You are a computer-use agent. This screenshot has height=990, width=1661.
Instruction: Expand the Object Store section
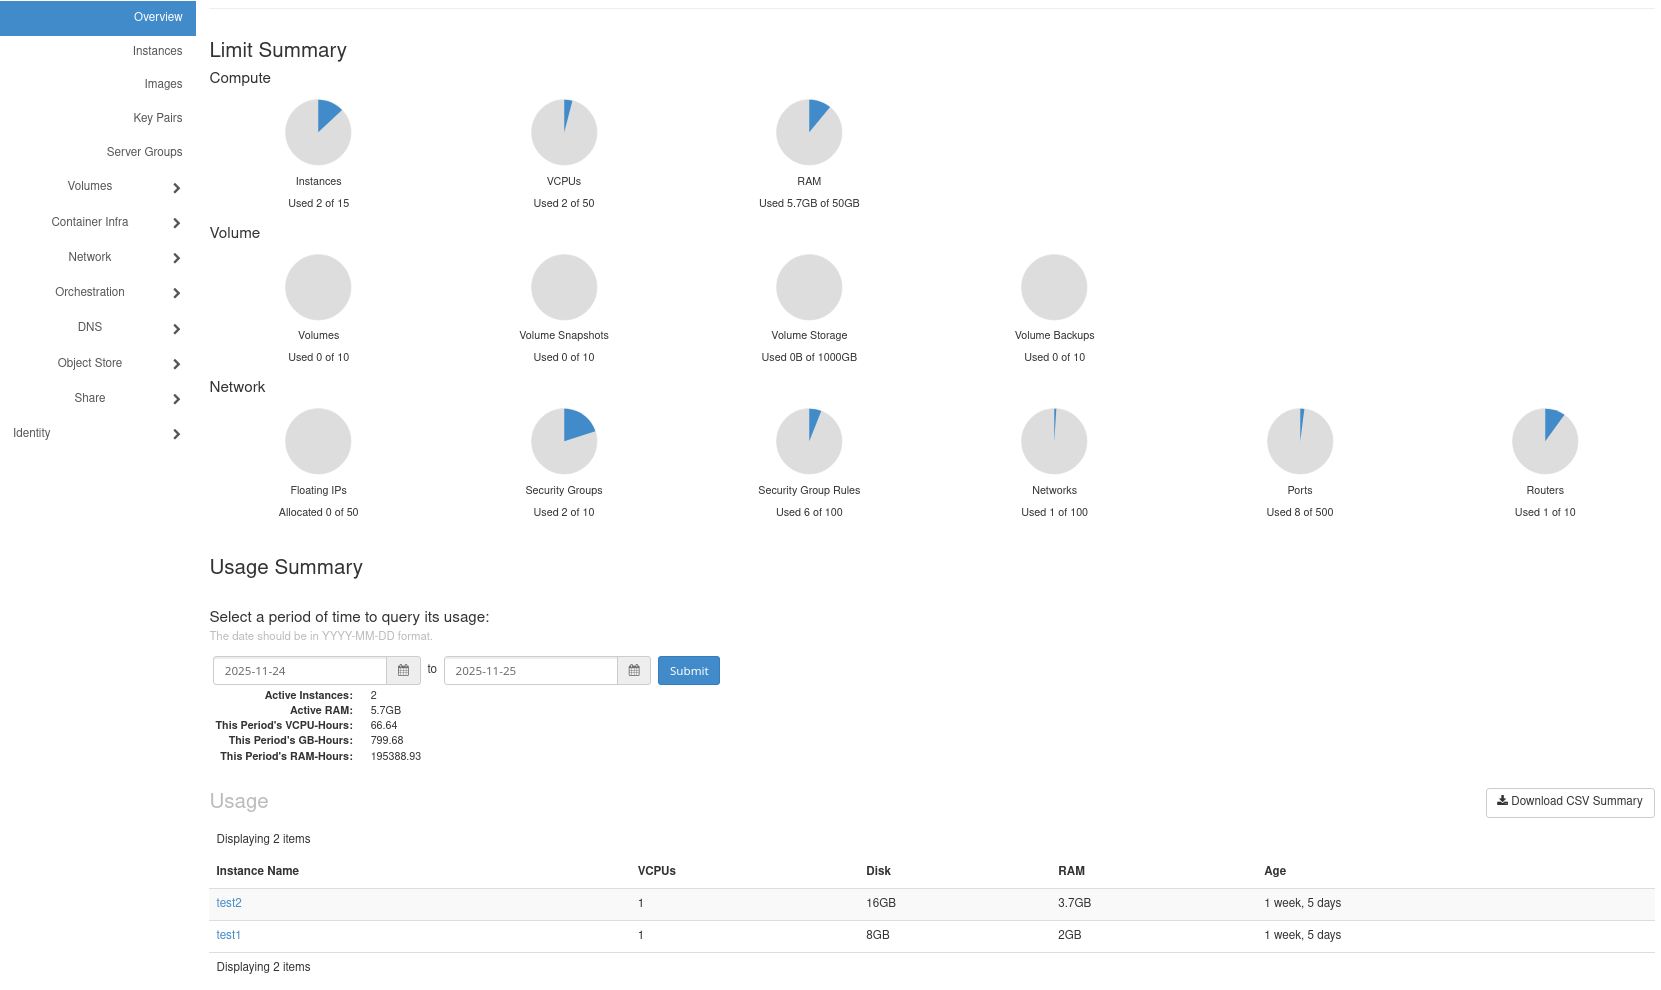pos(98,364)
